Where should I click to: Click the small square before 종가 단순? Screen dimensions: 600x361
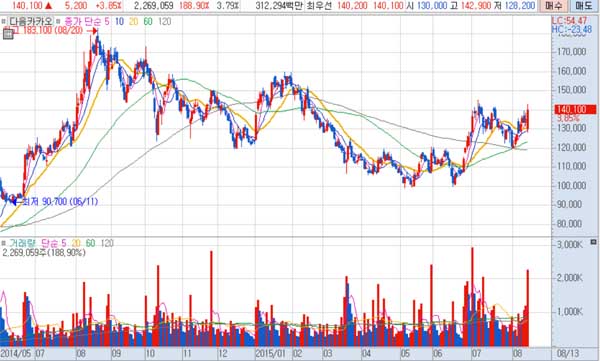tap(58, 21)
